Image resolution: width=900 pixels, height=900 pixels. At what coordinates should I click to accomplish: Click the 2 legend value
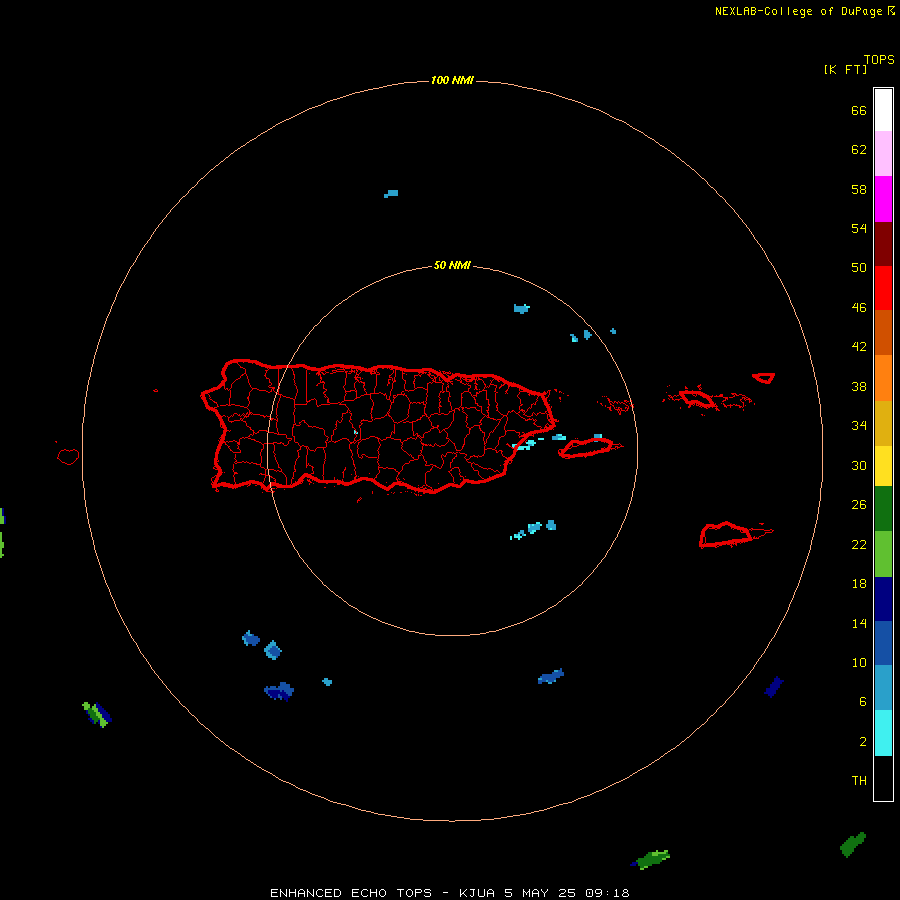point(863,742)
